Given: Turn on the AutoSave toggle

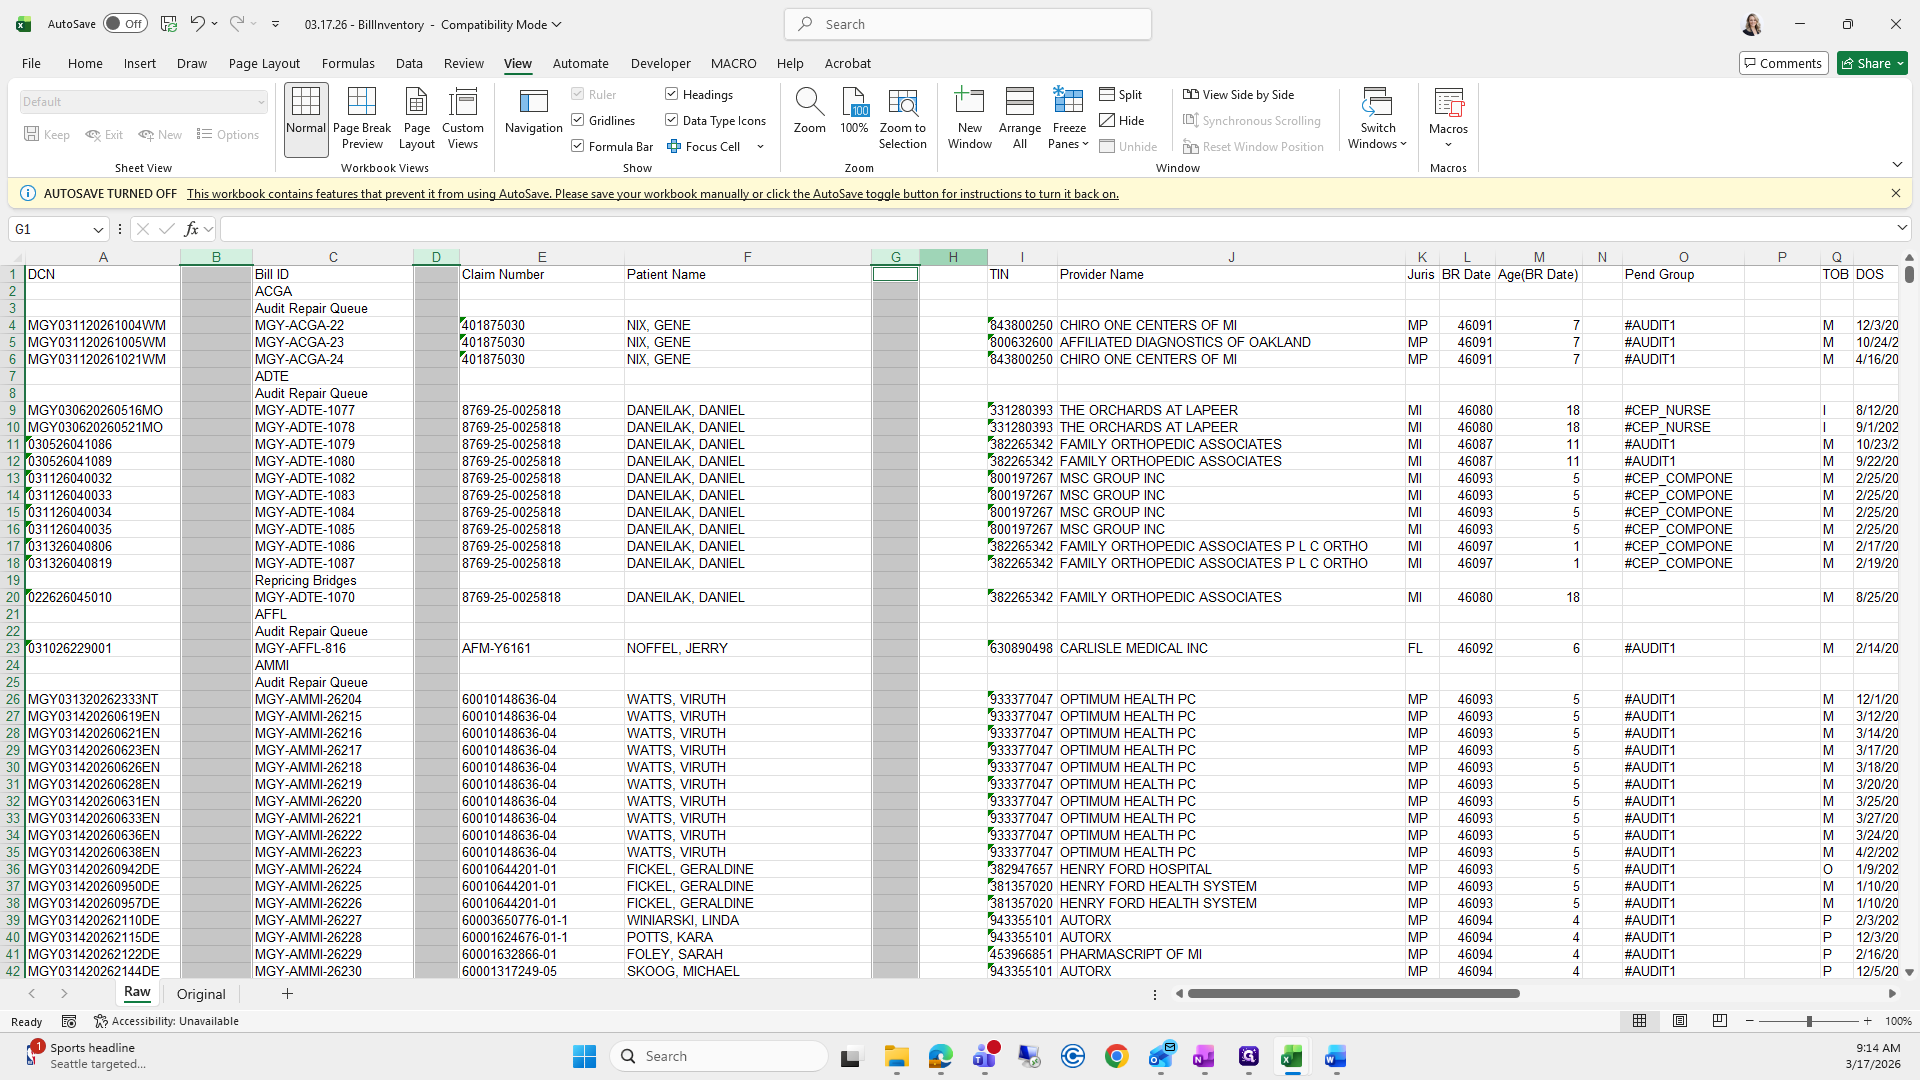Looking at the screenshot, I should 126,24.
